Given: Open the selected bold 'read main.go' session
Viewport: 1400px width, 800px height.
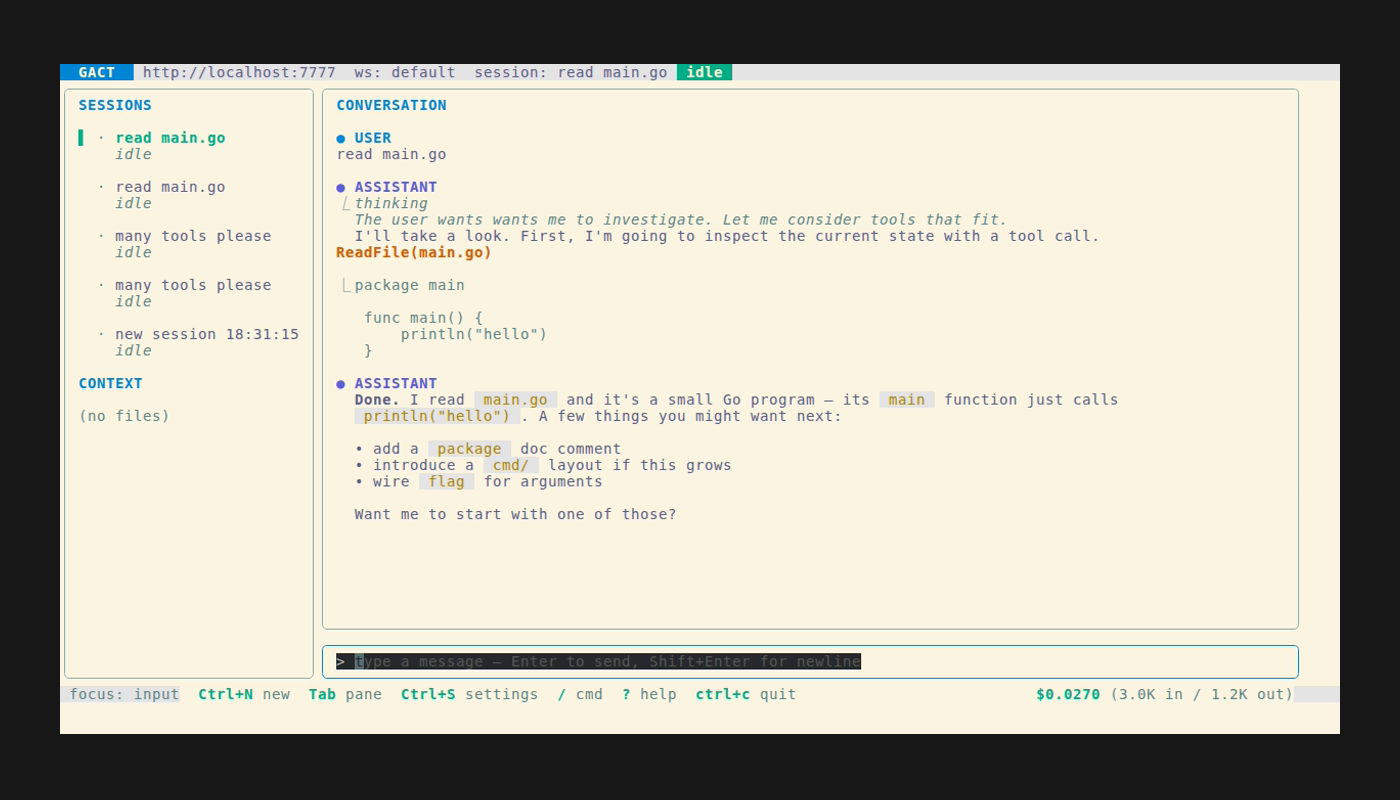Looking at the screenshot, I should (x=170, y=138).
